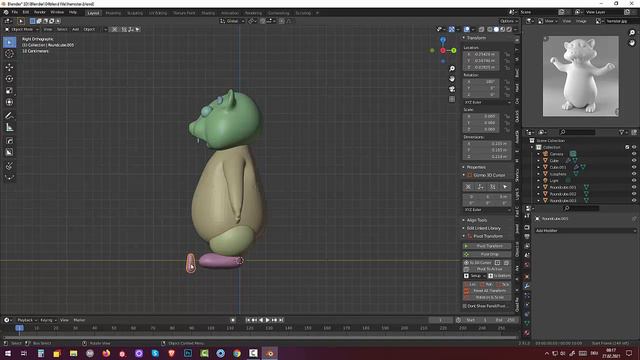Toggle the camera view icon in viewport
The height and width of the screenshot is (360, 640).
[452, 89]
